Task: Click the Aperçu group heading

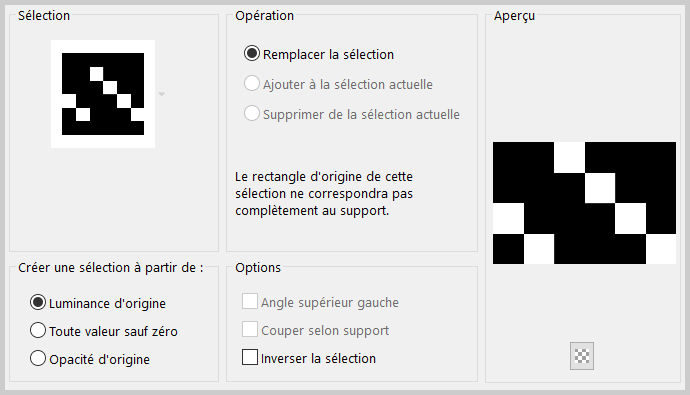Action: point(514,16)
